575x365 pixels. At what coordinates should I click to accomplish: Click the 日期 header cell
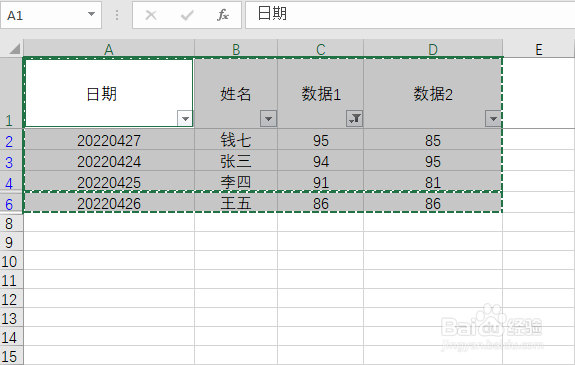tap(109, 93)
